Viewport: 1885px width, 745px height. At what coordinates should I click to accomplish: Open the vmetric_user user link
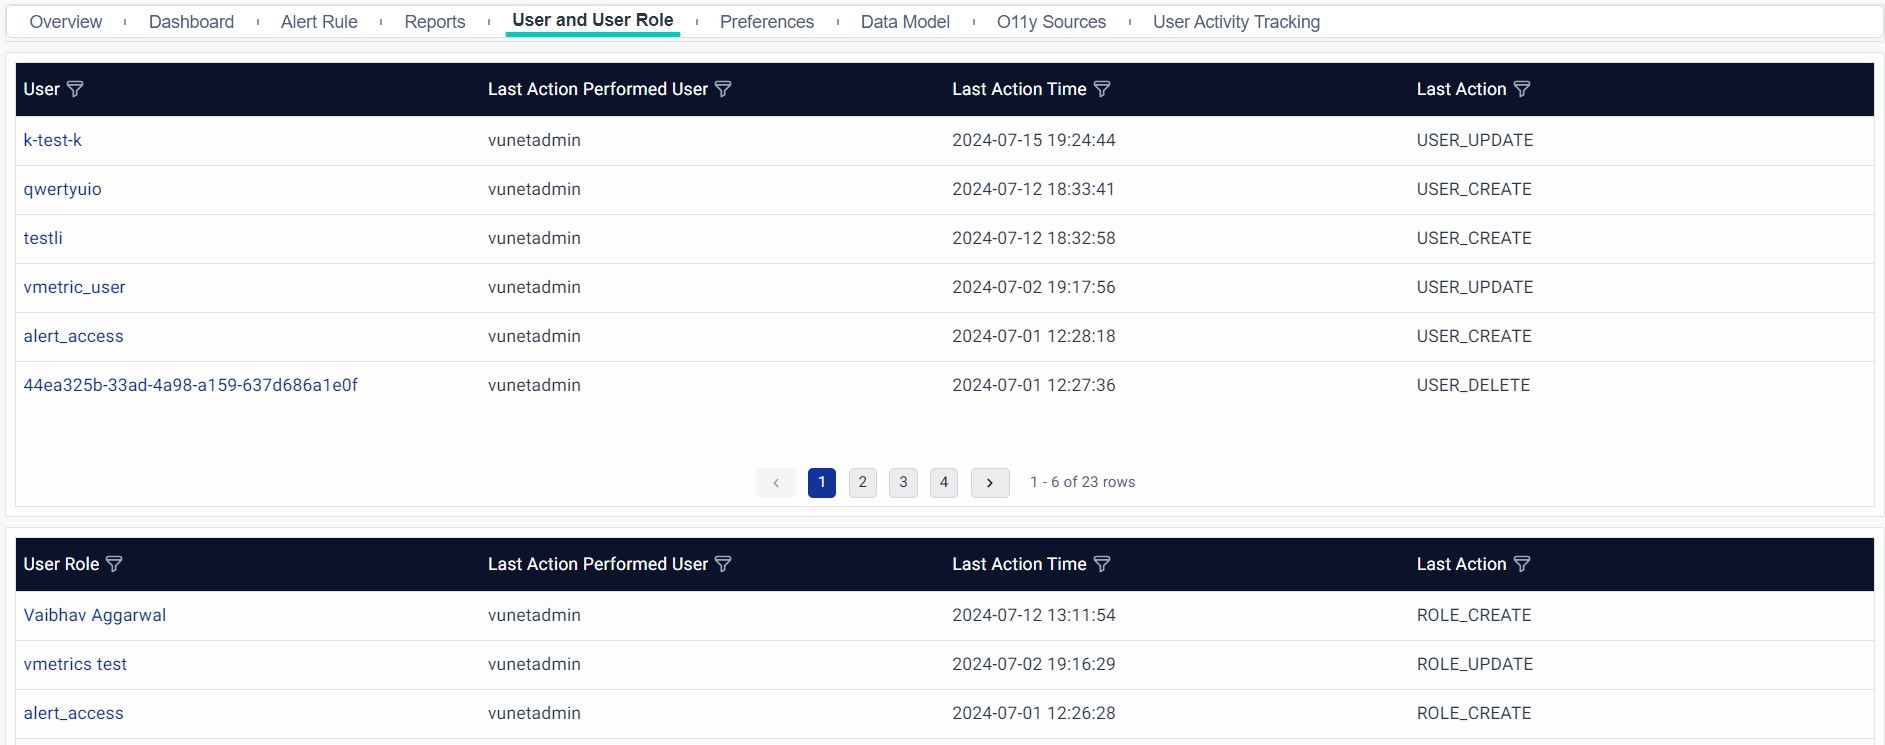(75, 287)
